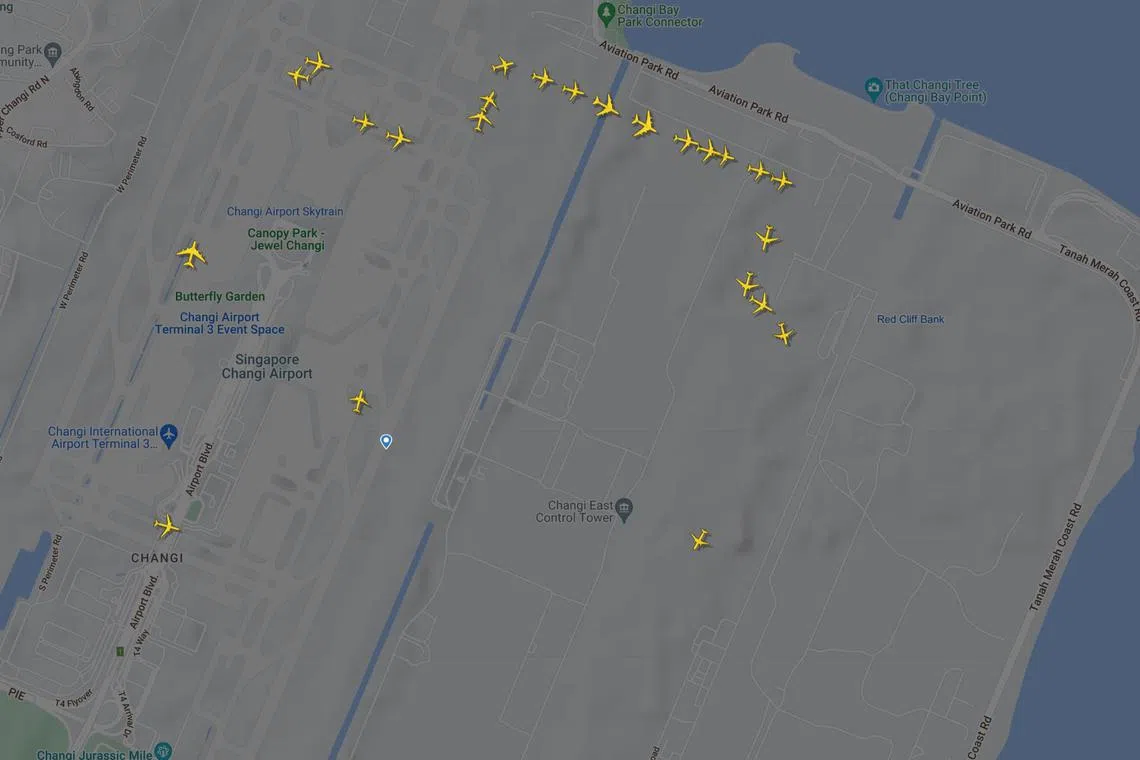Screen dimensions: 1140x760
Task: Select the plane icon above CHANGI label
Action: click(166, 526)
